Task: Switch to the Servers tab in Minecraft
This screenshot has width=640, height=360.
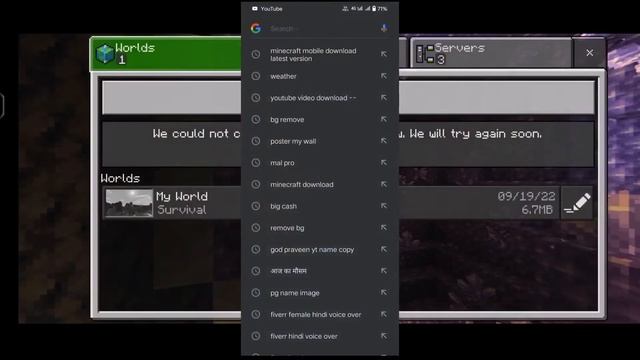Action: point(490,53)
